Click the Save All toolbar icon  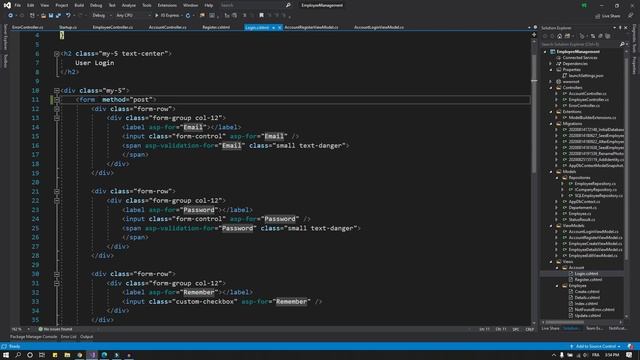coord(58,16)
